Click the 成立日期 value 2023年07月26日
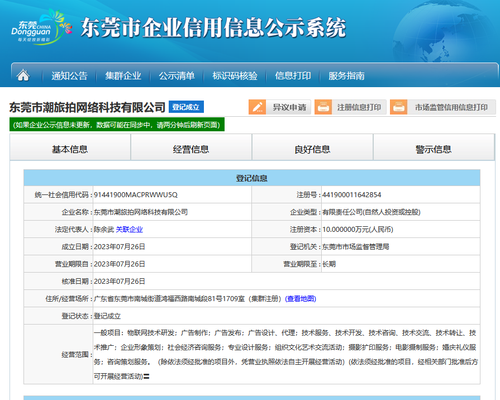Screen dimensions: 500x400 pos(119,247)
